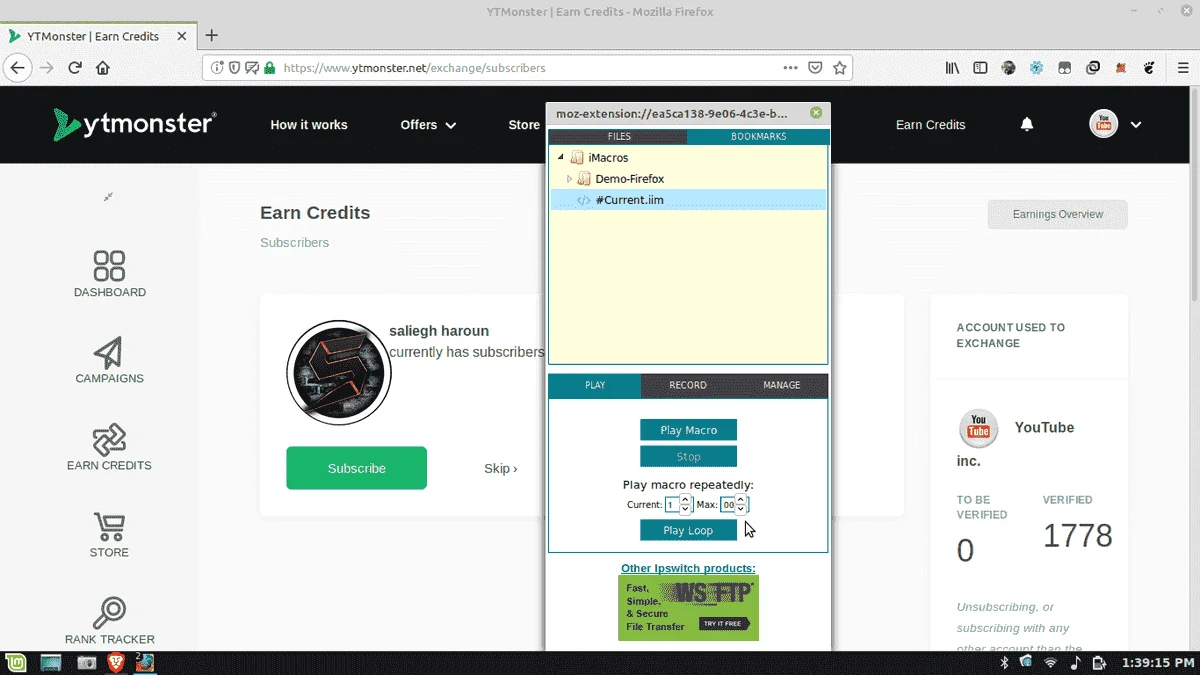The height and width of the screenshot is (675, 1200).
Task: Click the Play Loop button
Action: point(688,530)
